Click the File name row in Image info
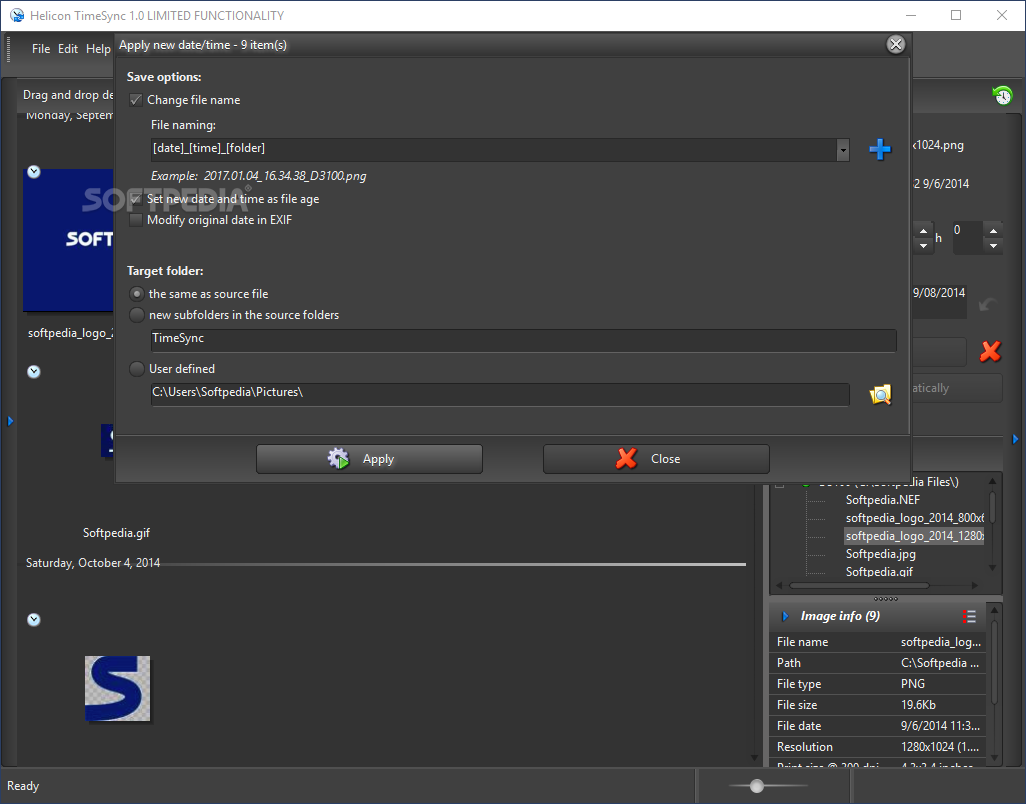The height and width of the screenshot is (804, 1026). coord(879,642)
